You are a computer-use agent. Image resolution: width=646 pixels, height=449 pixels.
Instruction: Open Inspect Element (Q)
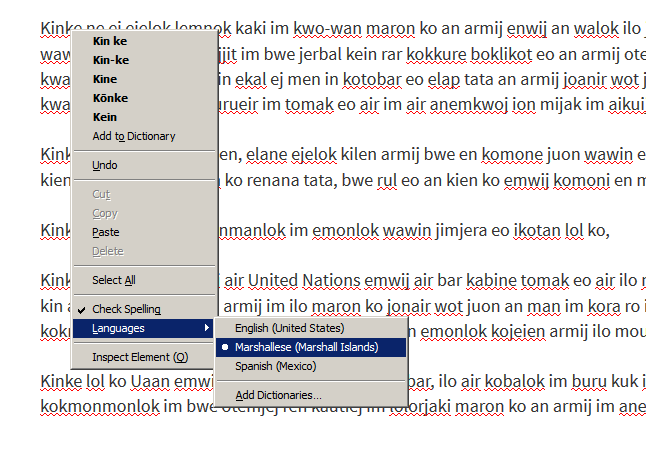click(144, 357)
